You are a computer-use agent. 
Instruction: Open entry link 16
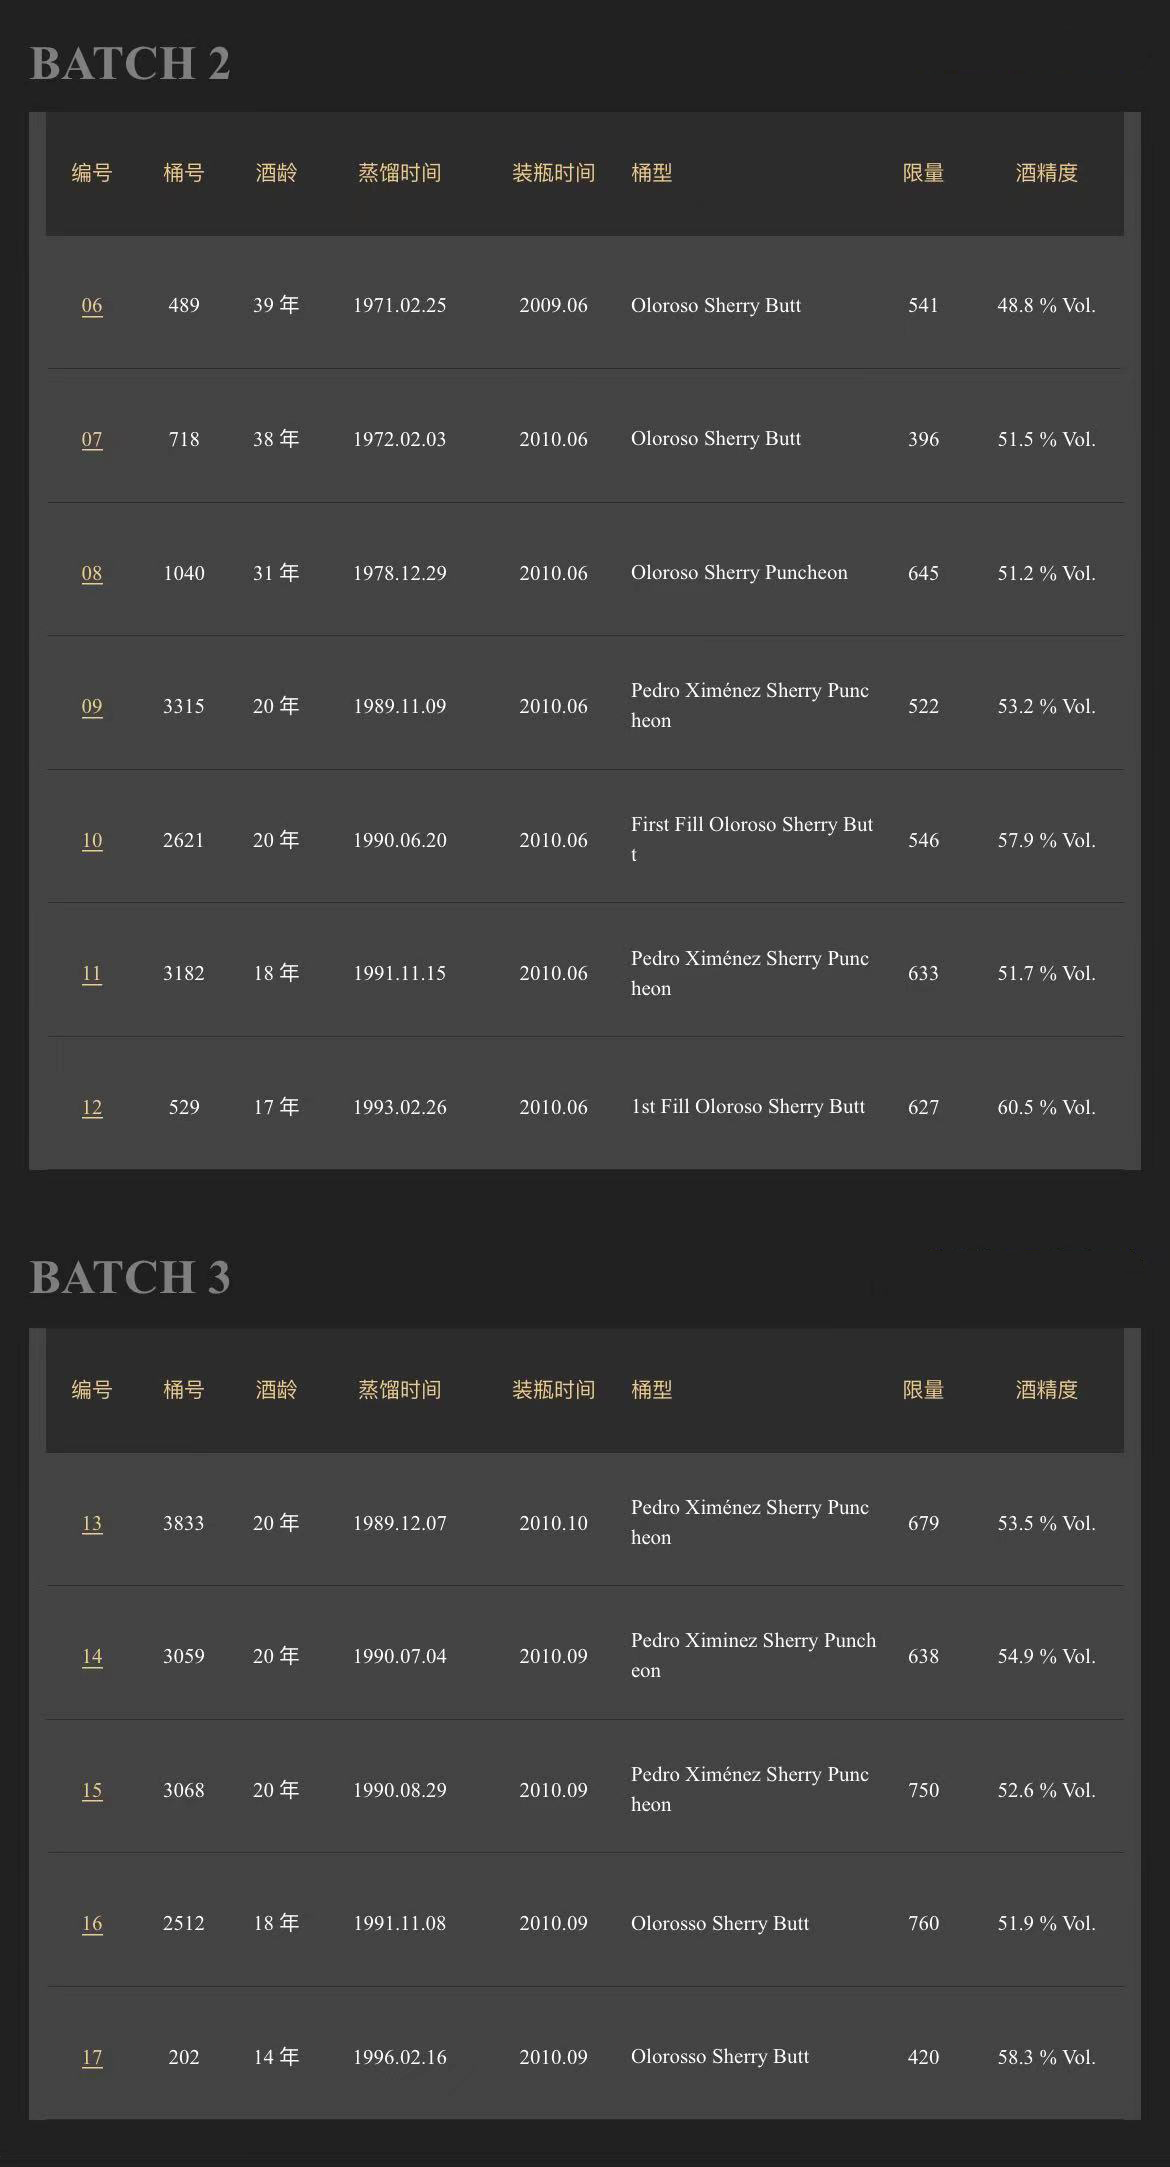(92, 1924)
